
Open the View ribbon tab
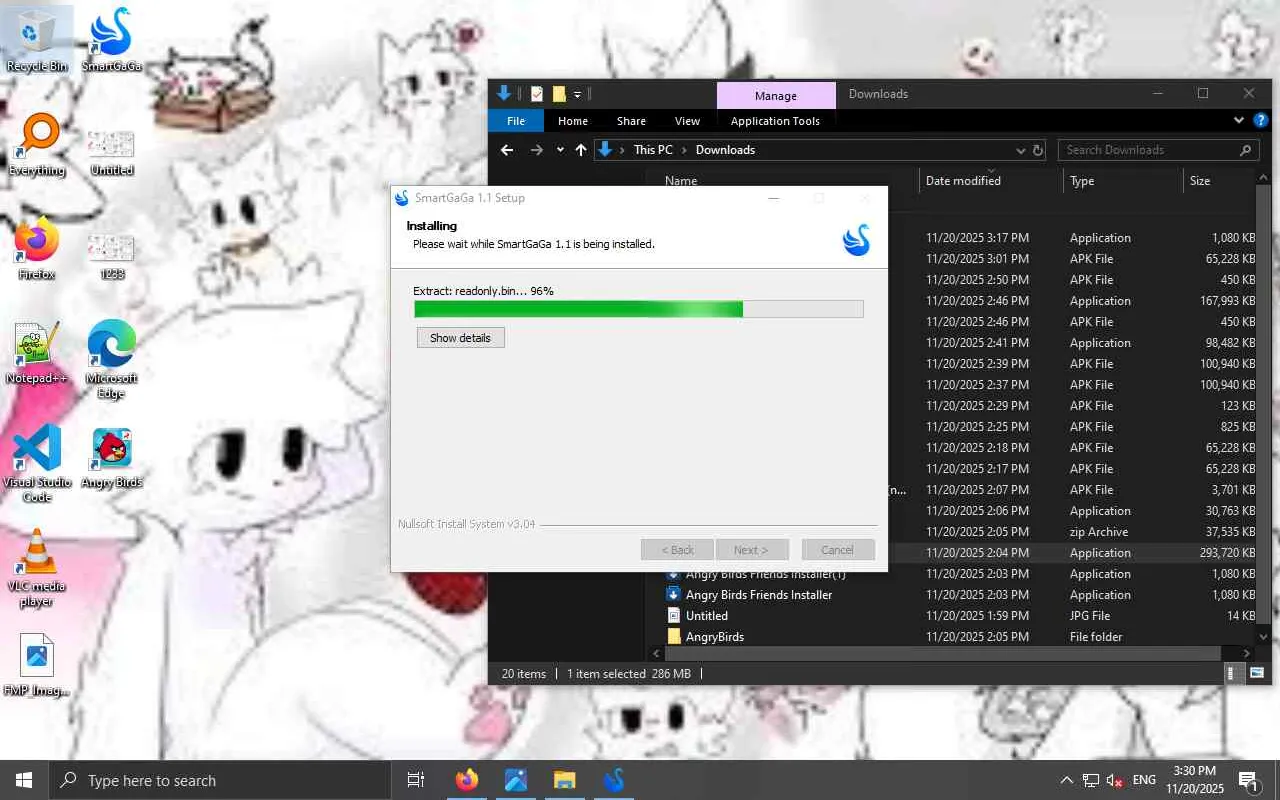687,121
